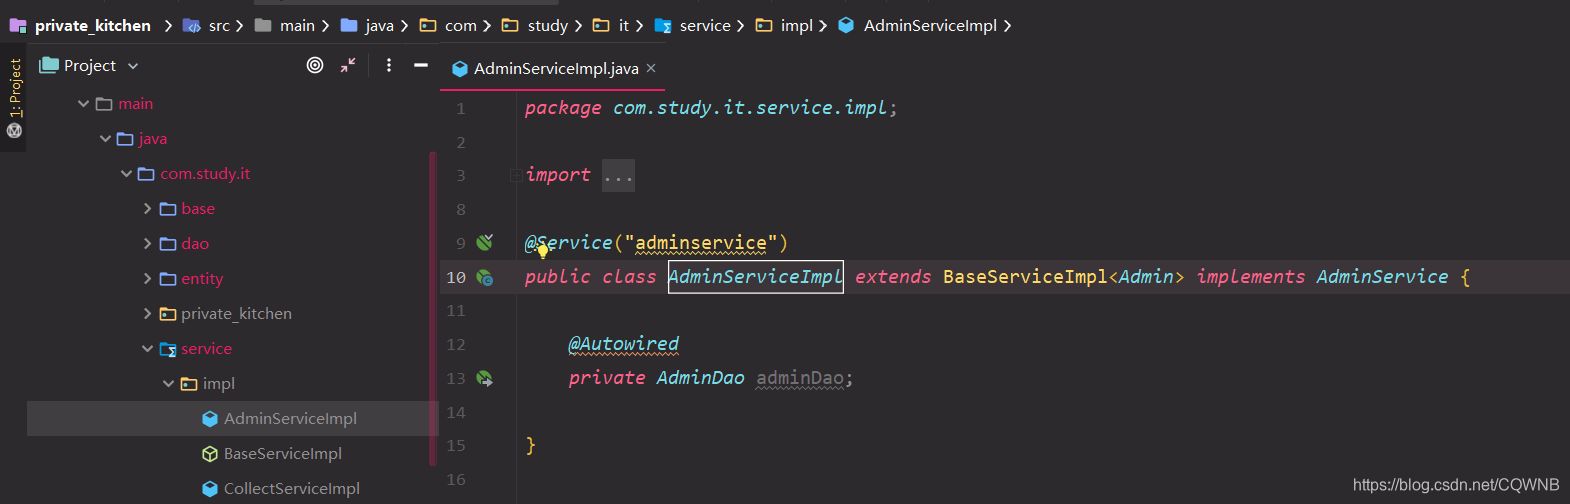Image resolution: width=1570 pixels, height=504 pixels.
Task: Click the autowired dependency gutter icon line 13
Action: tap(485, 378)
